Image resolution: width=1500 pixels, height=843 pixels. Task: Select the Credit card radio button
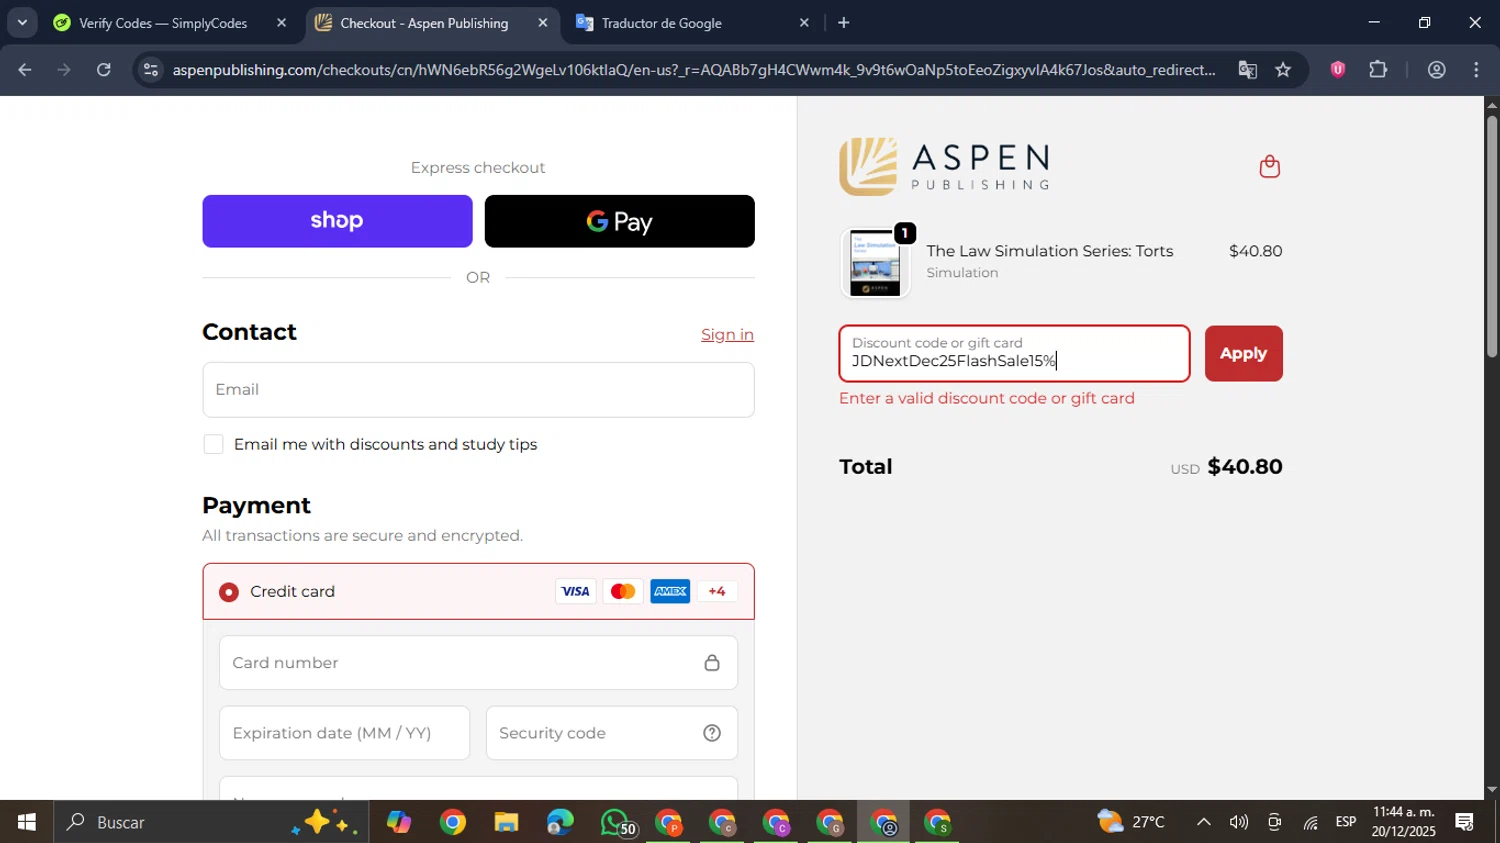click(229, 592)
